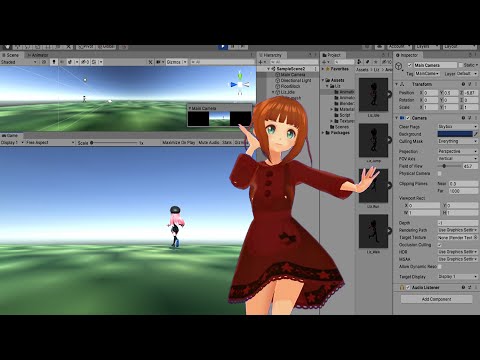480x360 pixels.
Task: Enable Allow Dynamic Resolution checkbox
Action: [440, 267]
